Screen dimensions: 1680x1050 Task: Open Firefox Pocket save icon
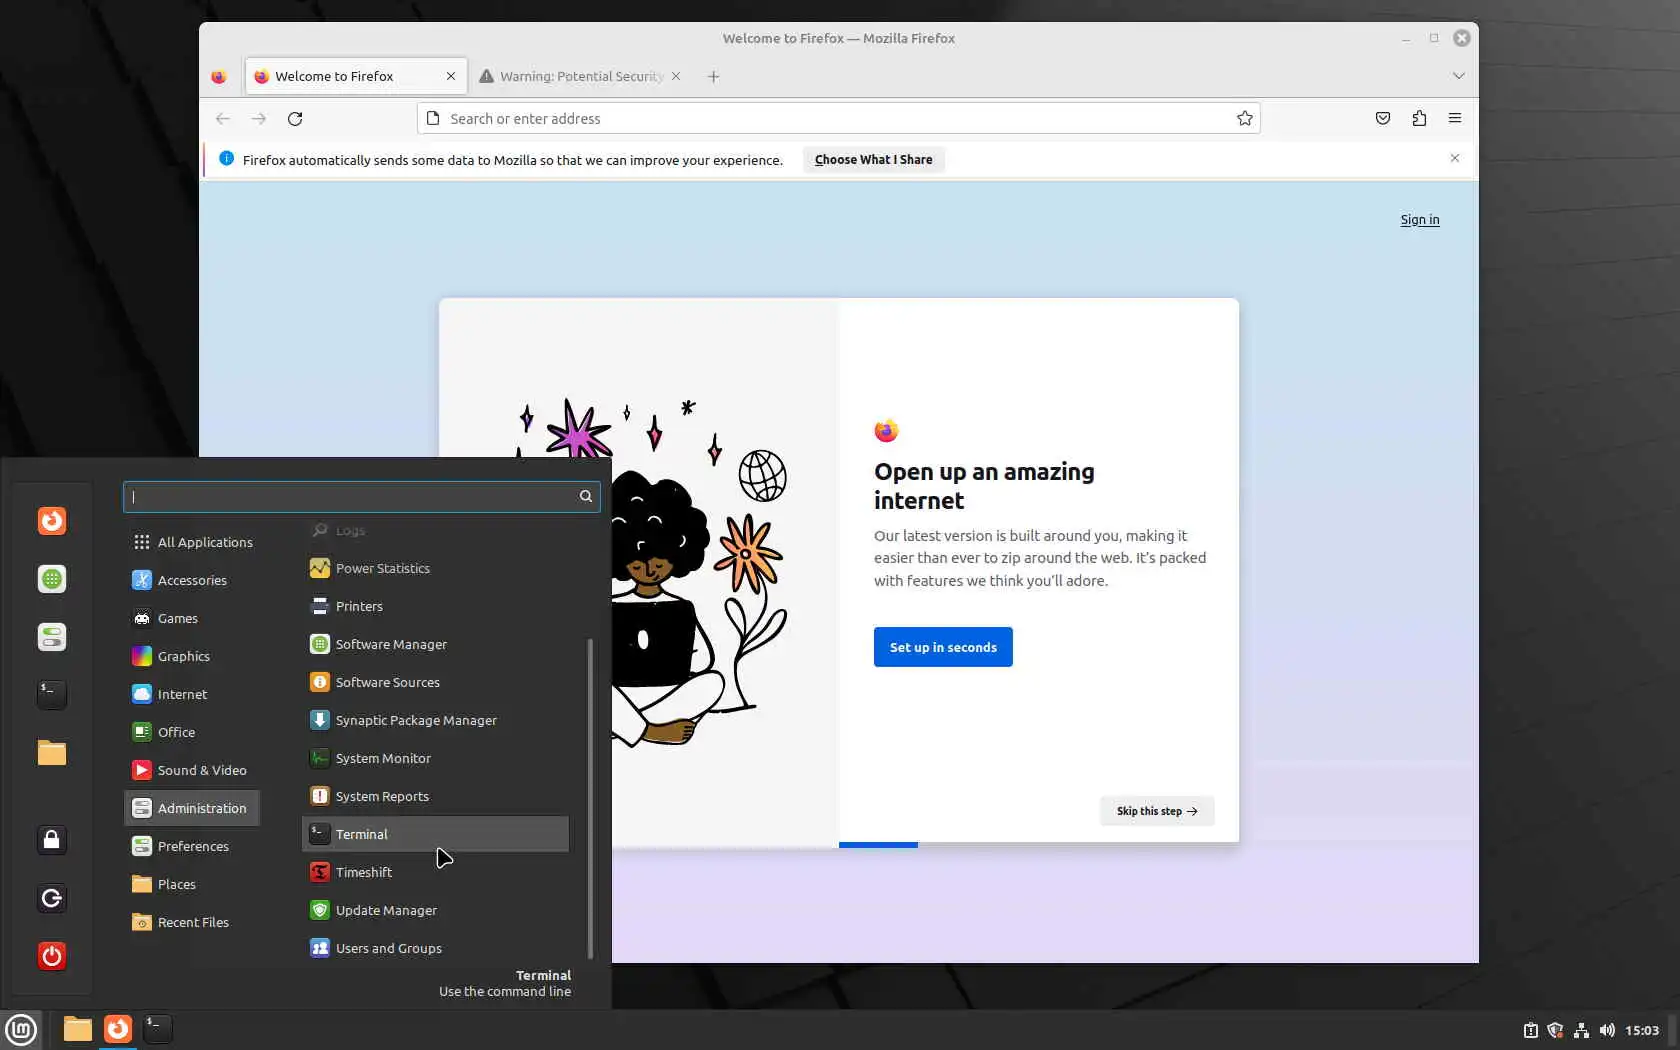click(x=1383, y=119)
